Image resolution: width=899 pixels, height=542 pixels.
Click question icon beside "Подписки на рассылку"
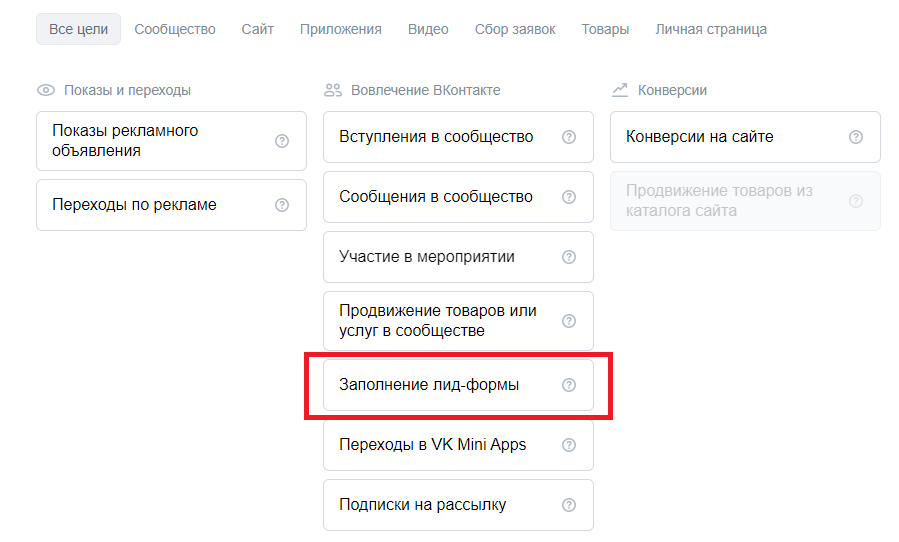(569, 505)
